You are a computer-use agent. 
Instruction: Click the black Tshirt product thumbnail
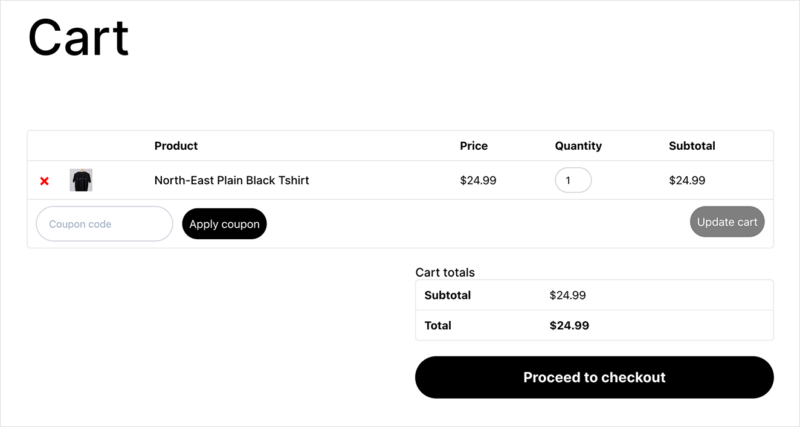pos(81,180)
